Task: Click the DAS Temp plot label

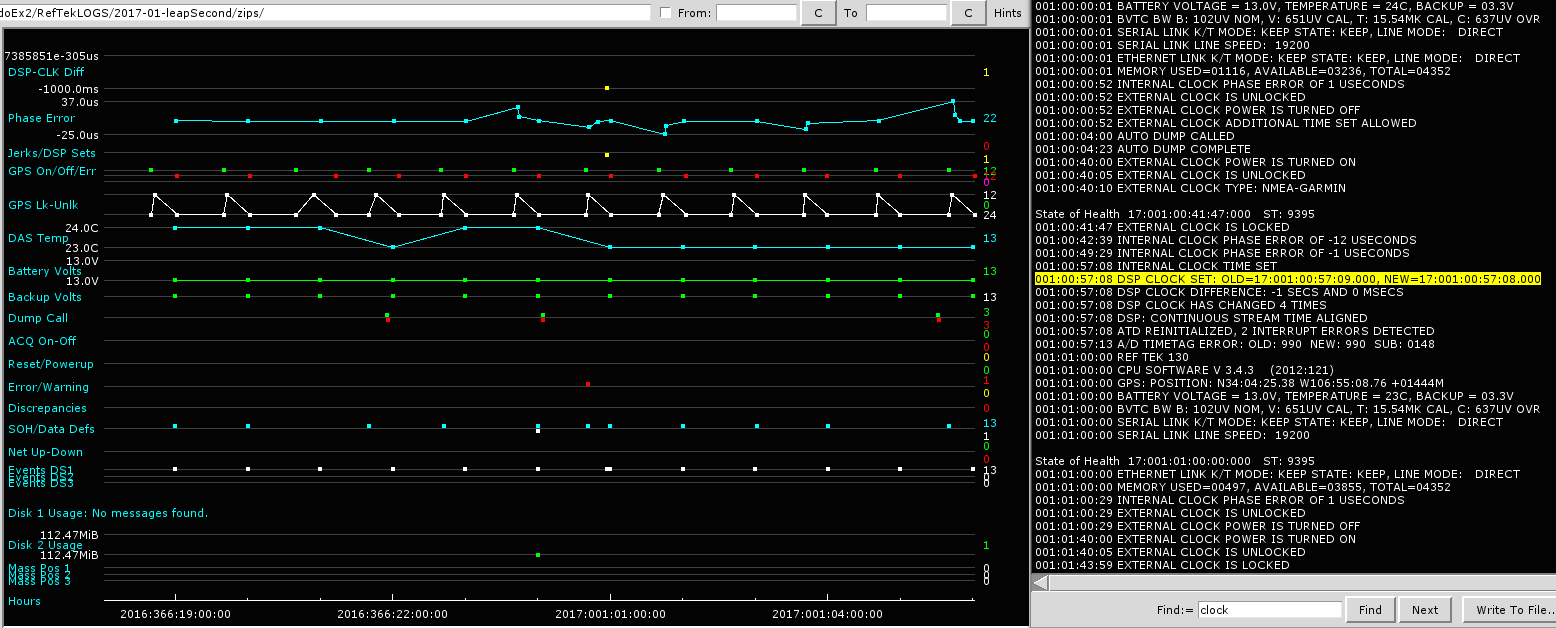Action: coord(38,238)
